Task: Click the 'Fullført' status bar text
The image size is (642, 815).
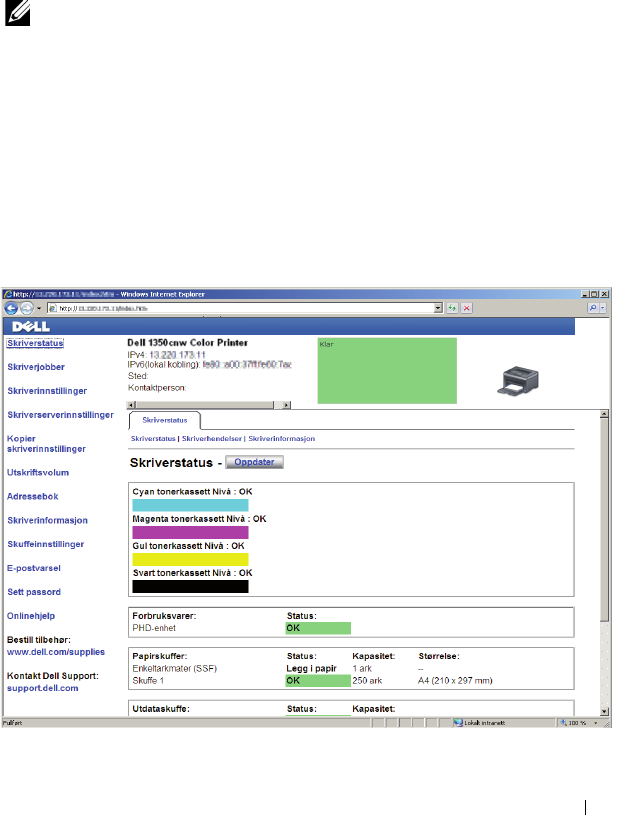Action: coord(12,723)
